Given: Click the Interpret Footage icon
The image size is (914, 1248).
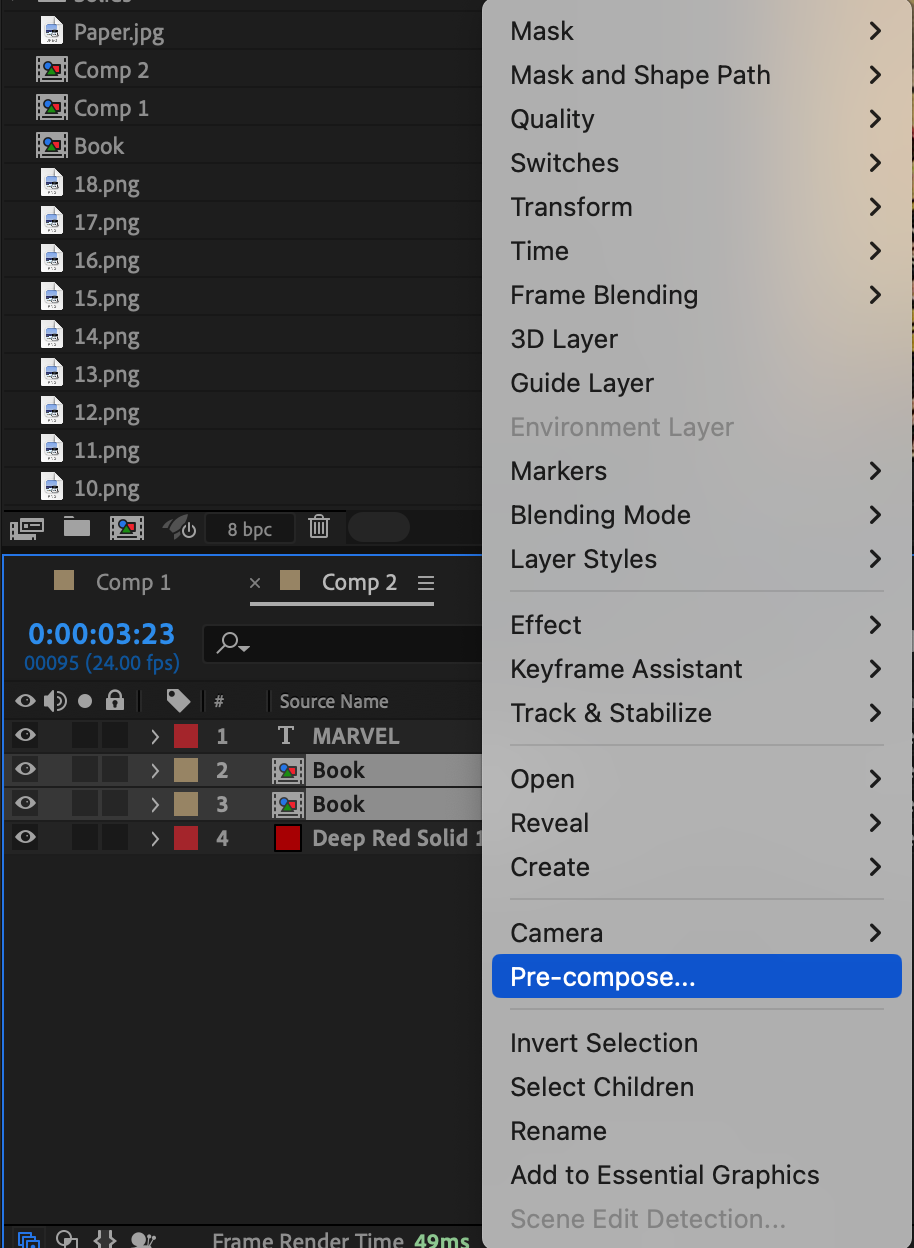Looking at the screenshot, I should 25,528.
